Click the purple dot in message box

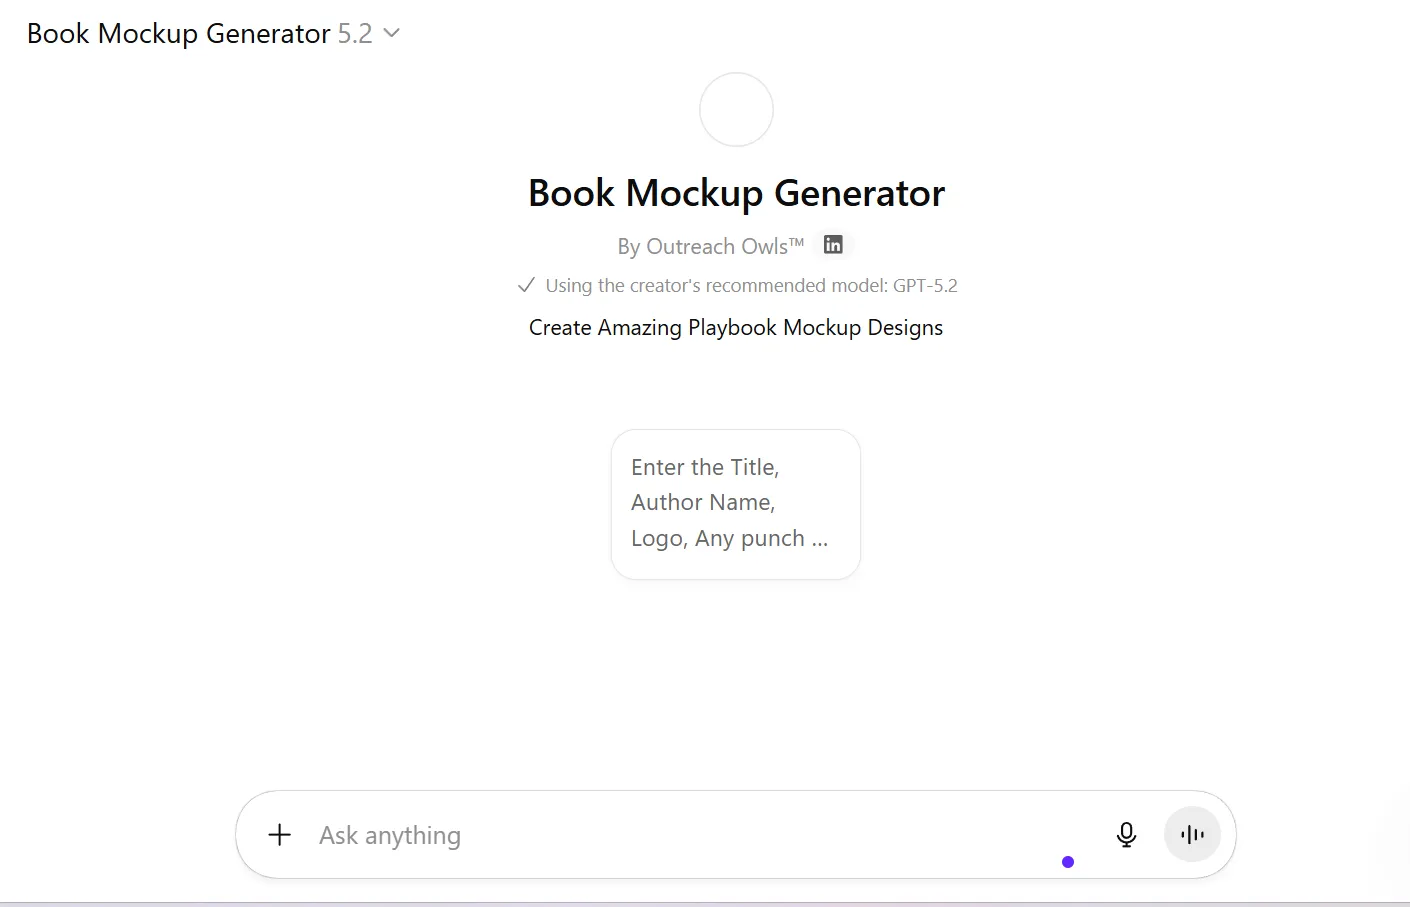tap(1068, 862)
